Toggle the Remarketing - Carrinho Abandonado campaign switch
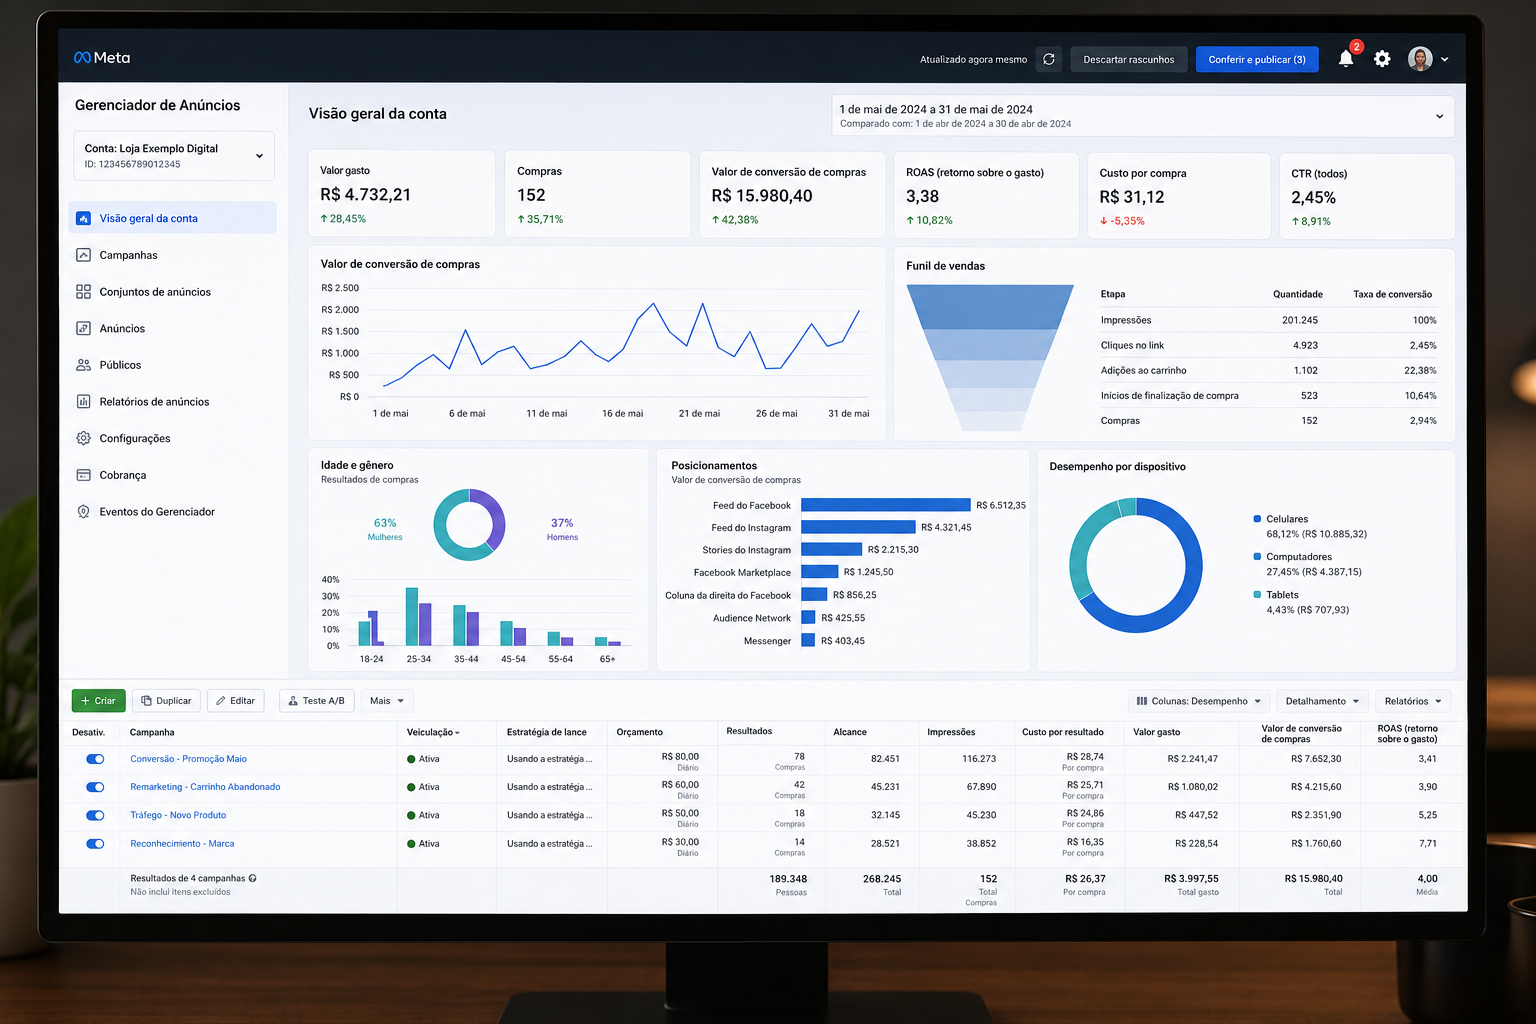This screenshot has width=1536, height=1024. (95, 787)
